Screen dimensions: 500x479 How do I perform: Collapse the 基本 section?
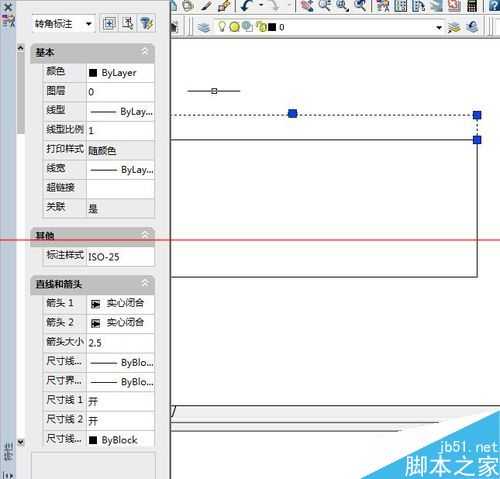(x=145, y=52)
